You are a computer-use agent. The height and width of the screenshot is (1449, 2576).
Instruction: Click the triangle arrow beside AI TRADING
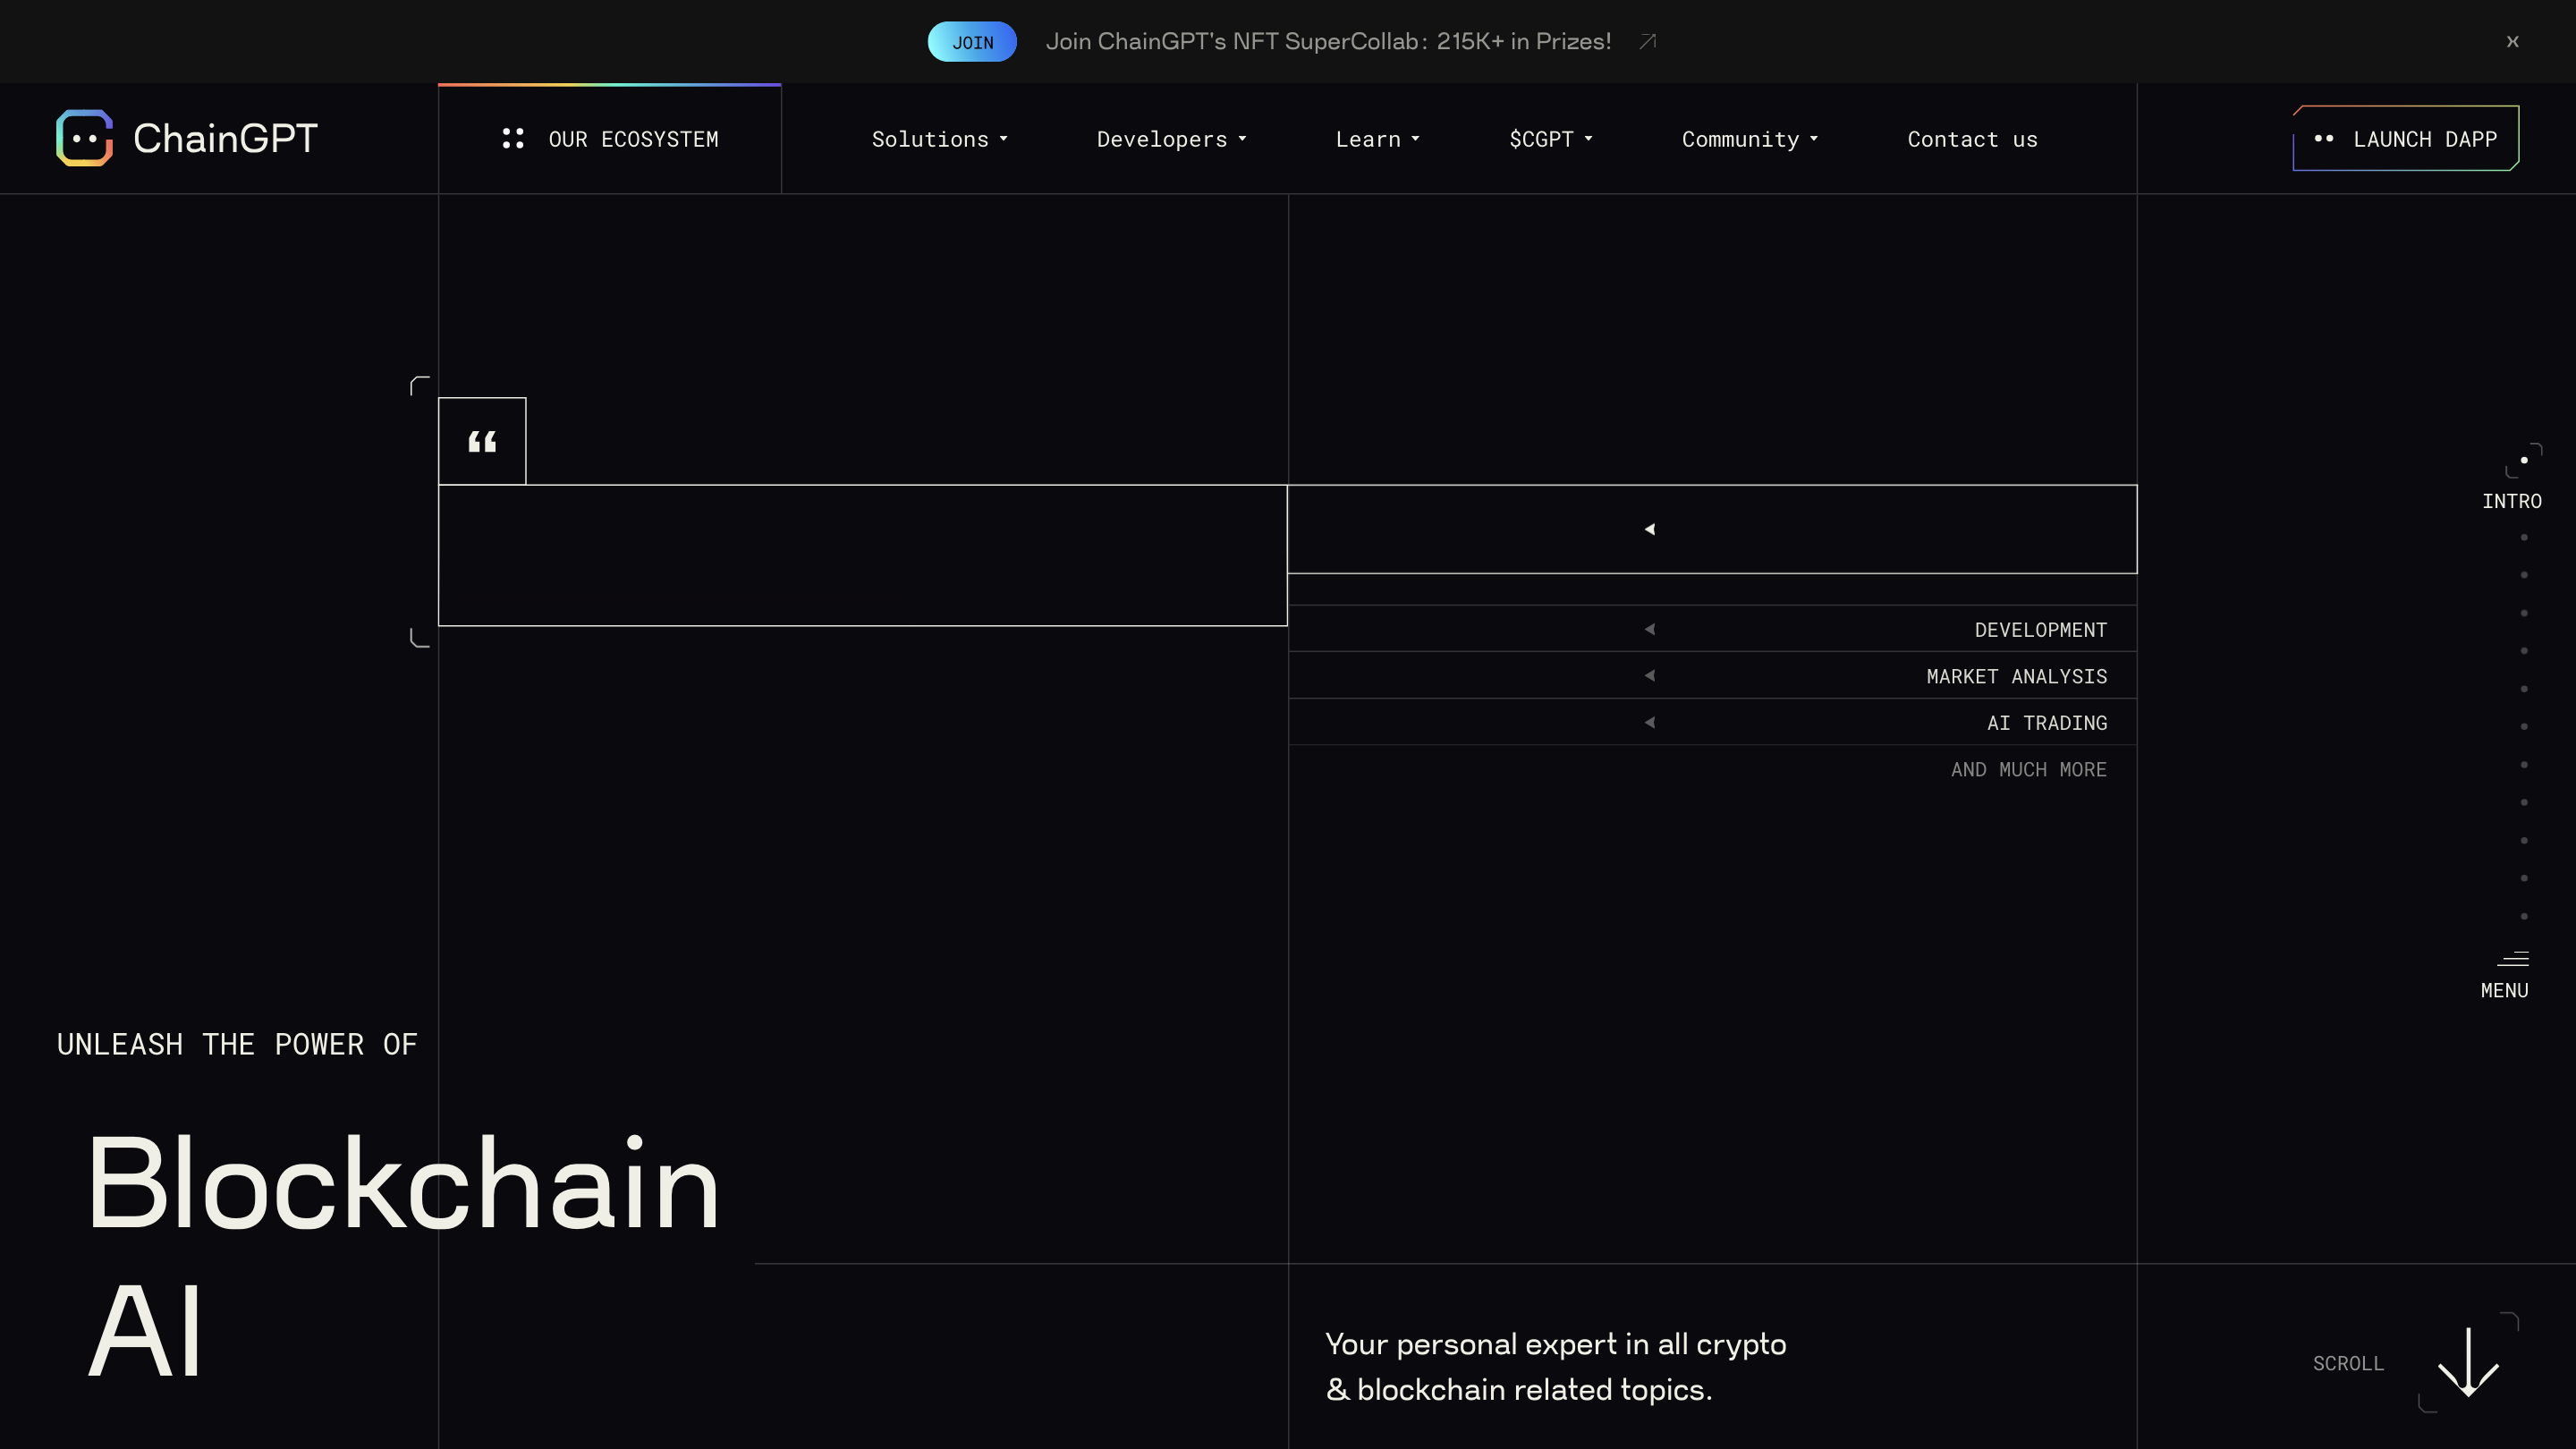click(1650, 722)
